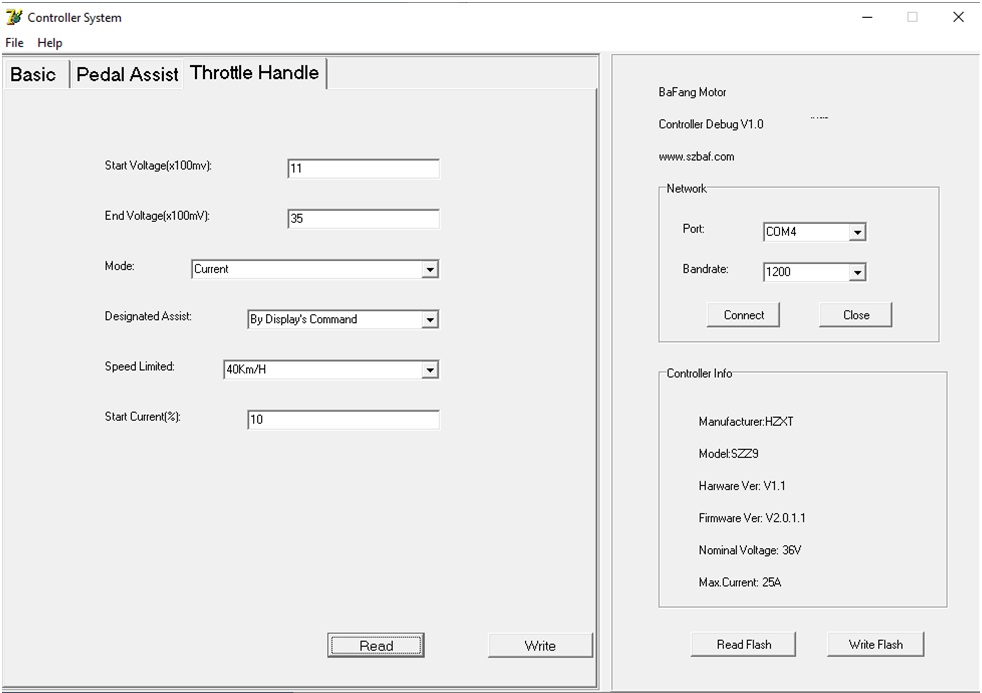982x693 pixels.
Task: Click the Designated Assist label
Action: point(148,316)
